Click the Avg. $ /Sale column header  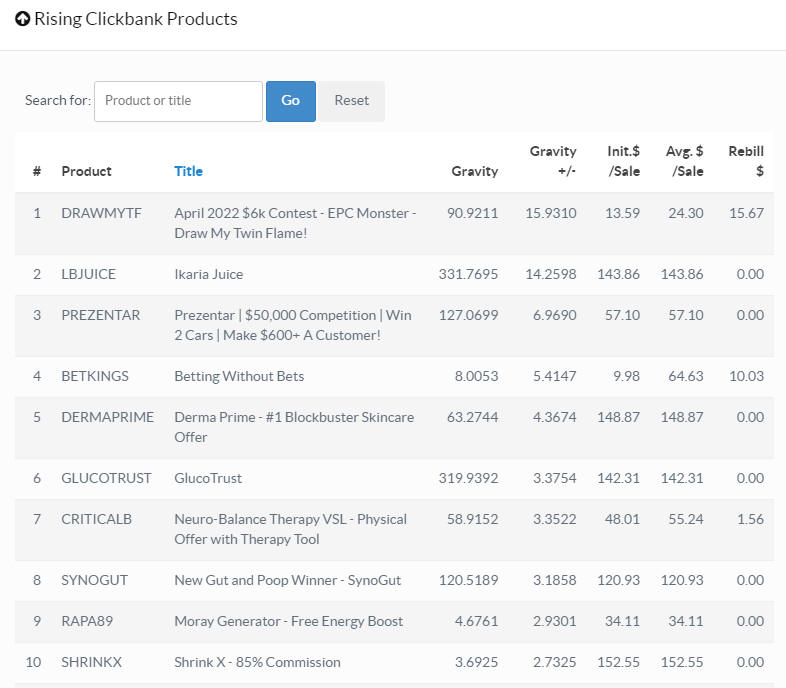(x=685, y=161)
